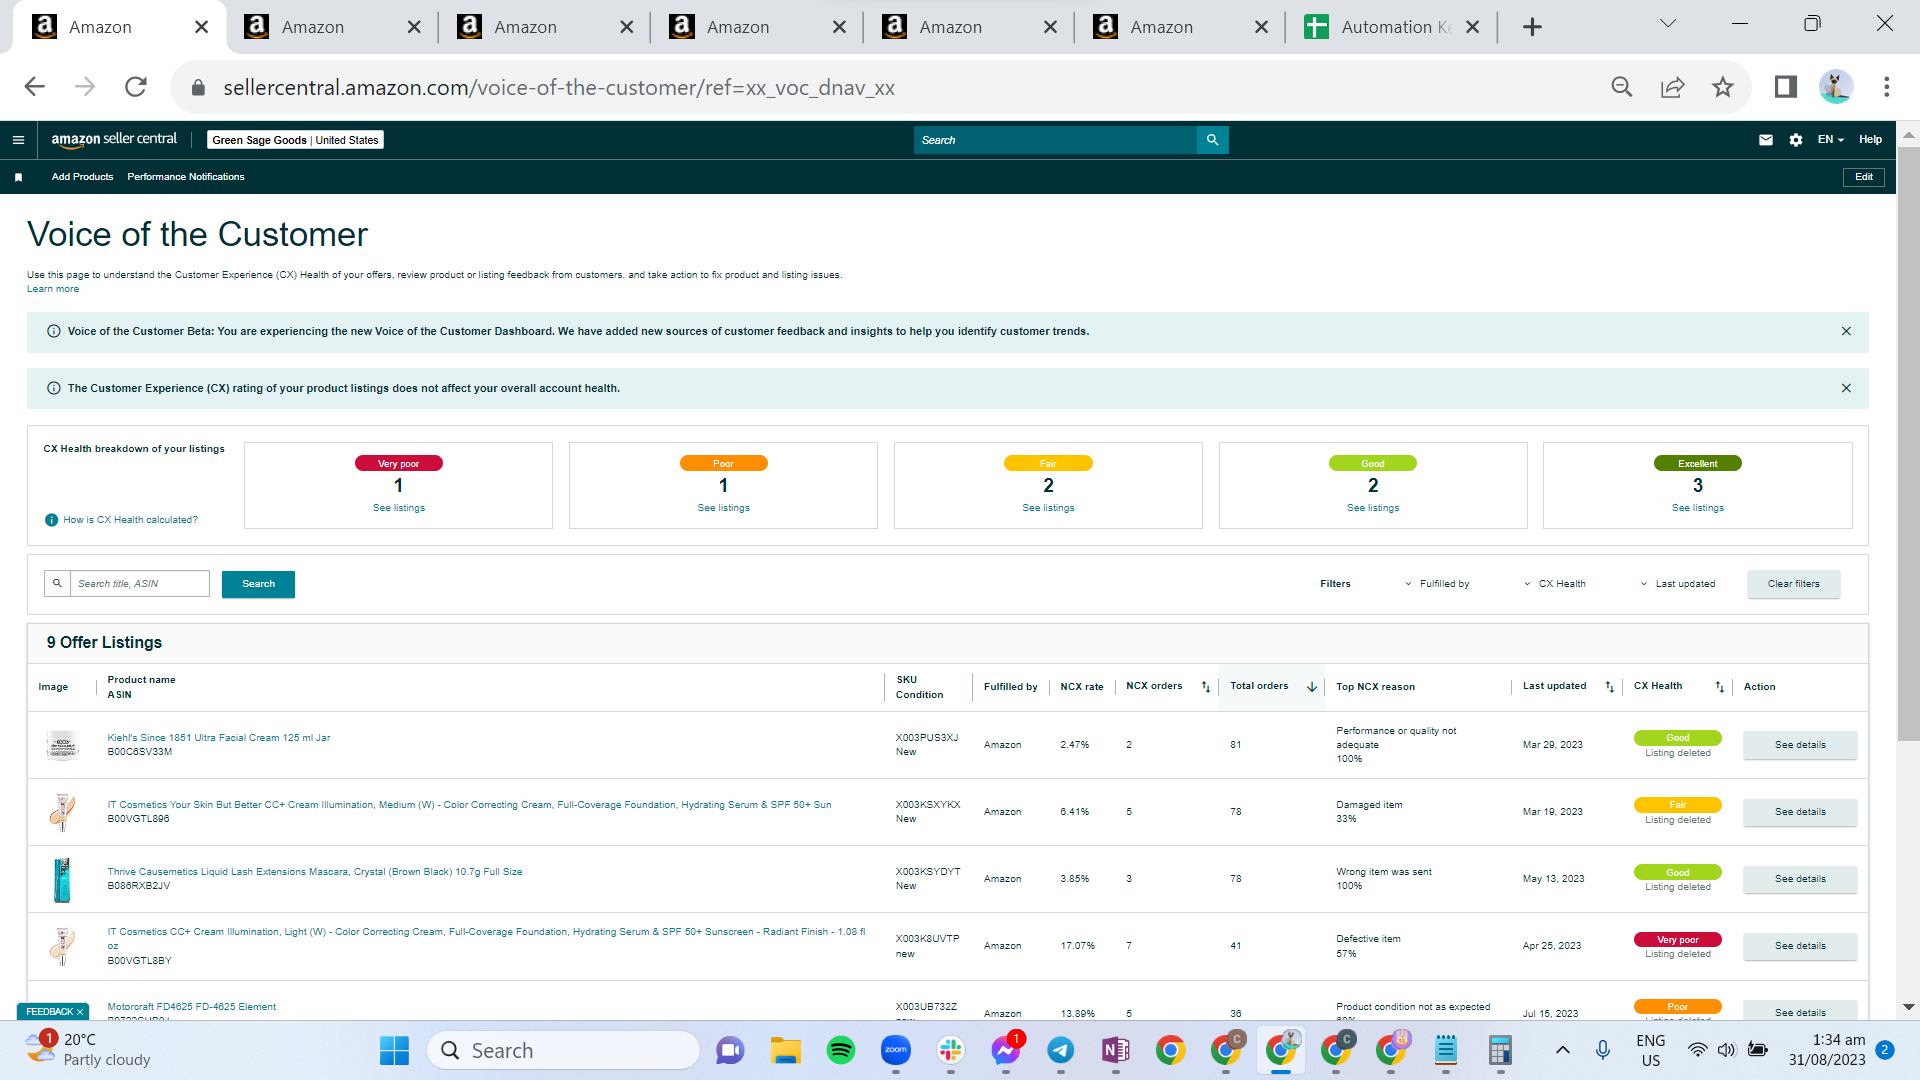
Task: Click the share icon in the address bar
Action: (x=1673, y=87)
